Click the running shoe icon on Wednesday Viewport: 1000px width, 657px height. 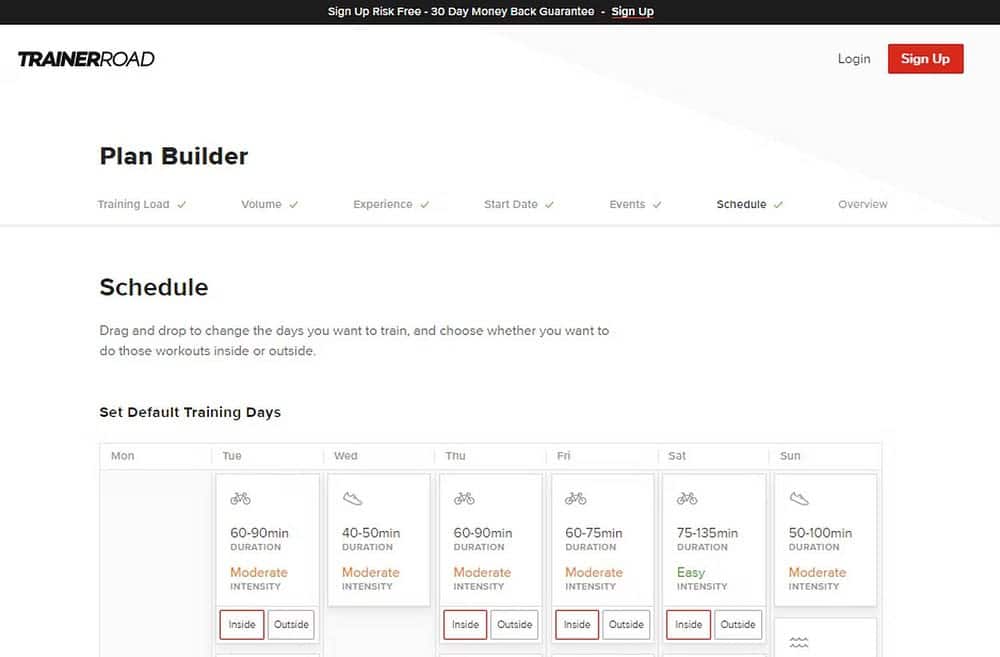[x=352, y=498]
